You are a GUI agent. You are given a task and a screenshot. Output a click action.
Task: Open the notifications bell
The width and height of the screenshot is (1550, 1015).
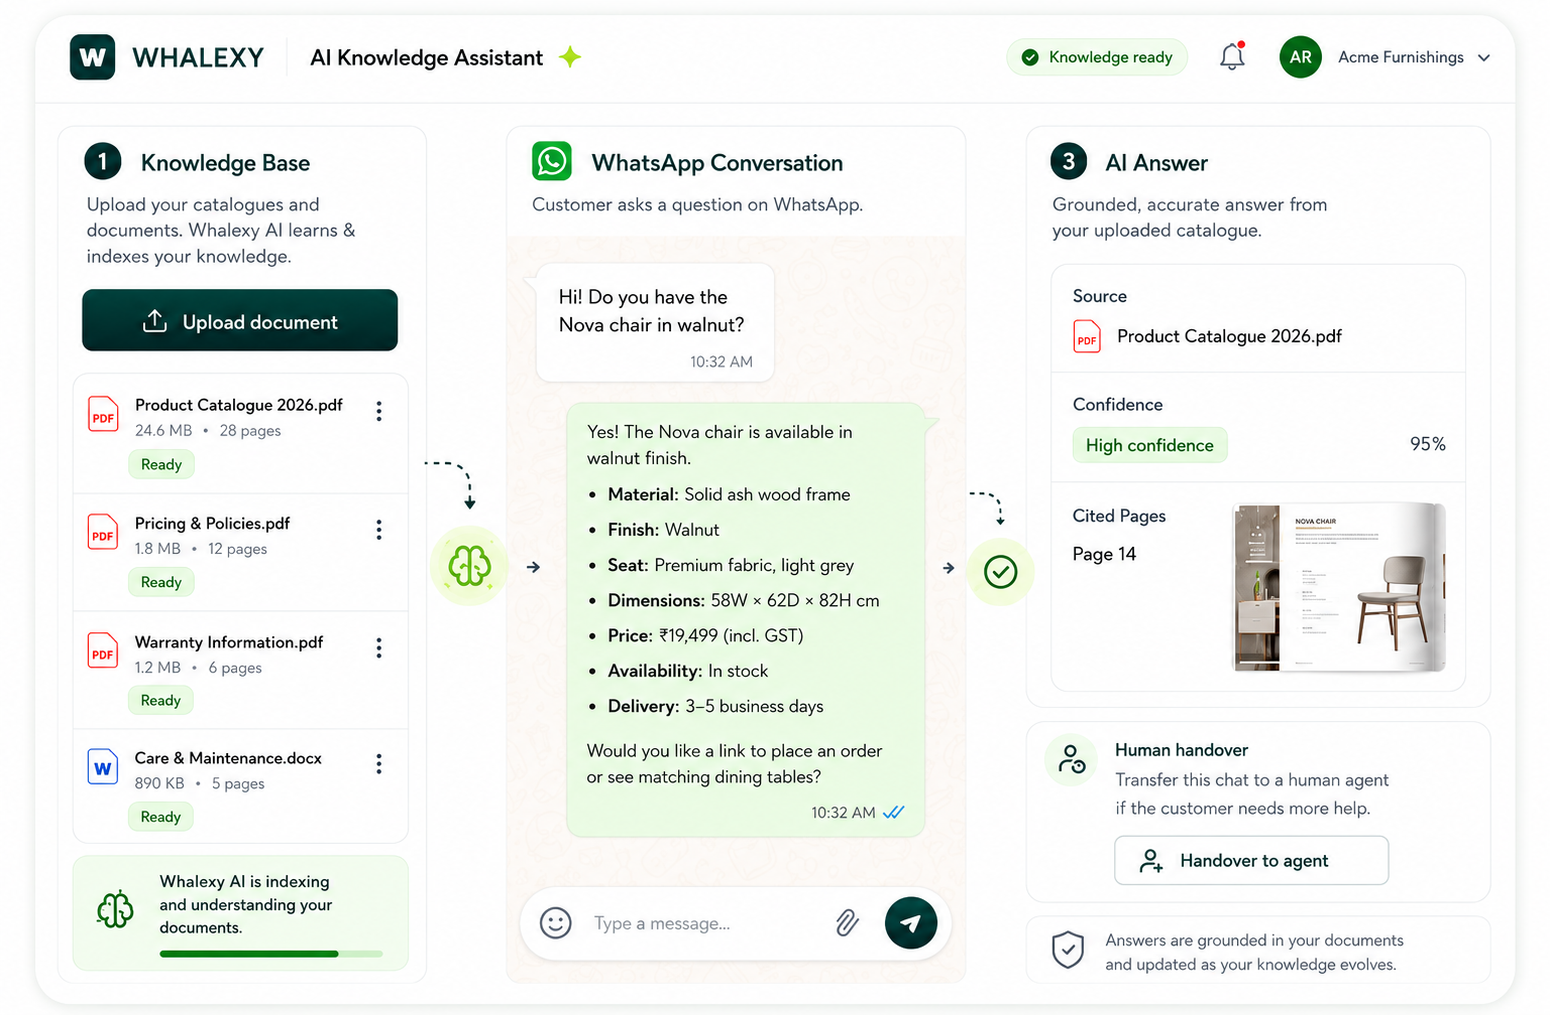tap(1232, 57)
